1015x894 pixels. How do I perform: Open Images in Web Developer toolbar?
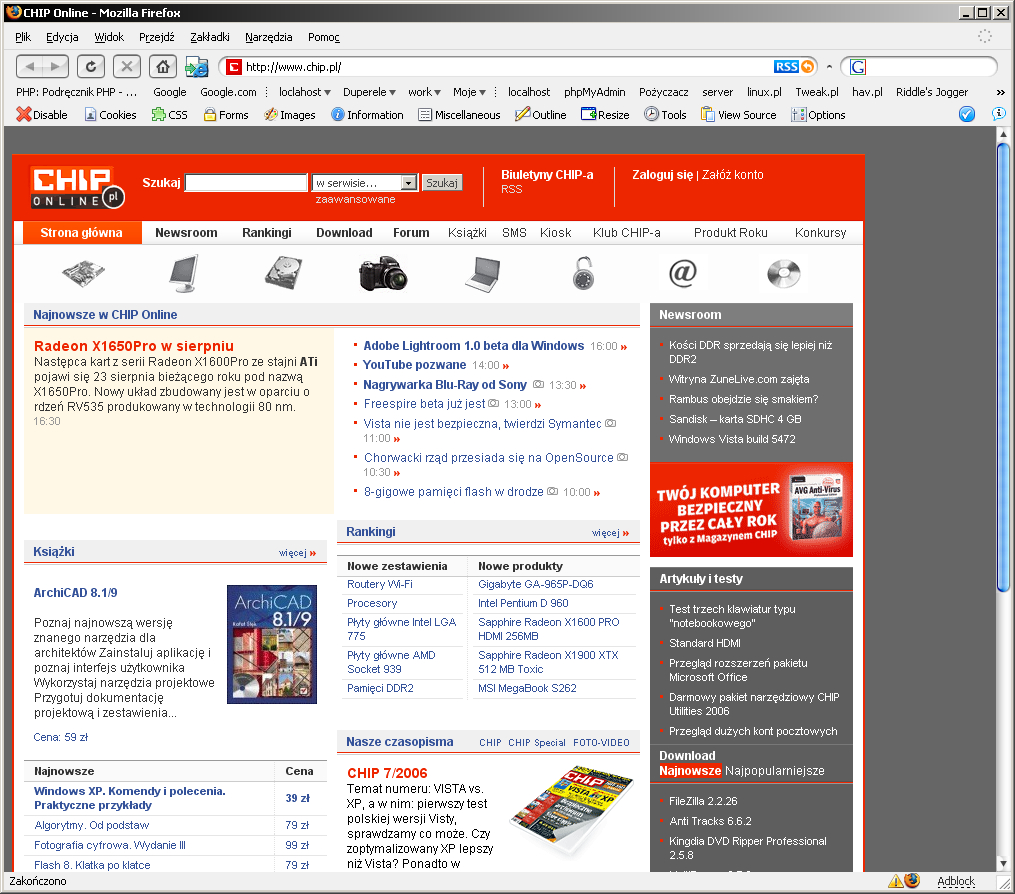pyautogui.click(x=290, y=115)
